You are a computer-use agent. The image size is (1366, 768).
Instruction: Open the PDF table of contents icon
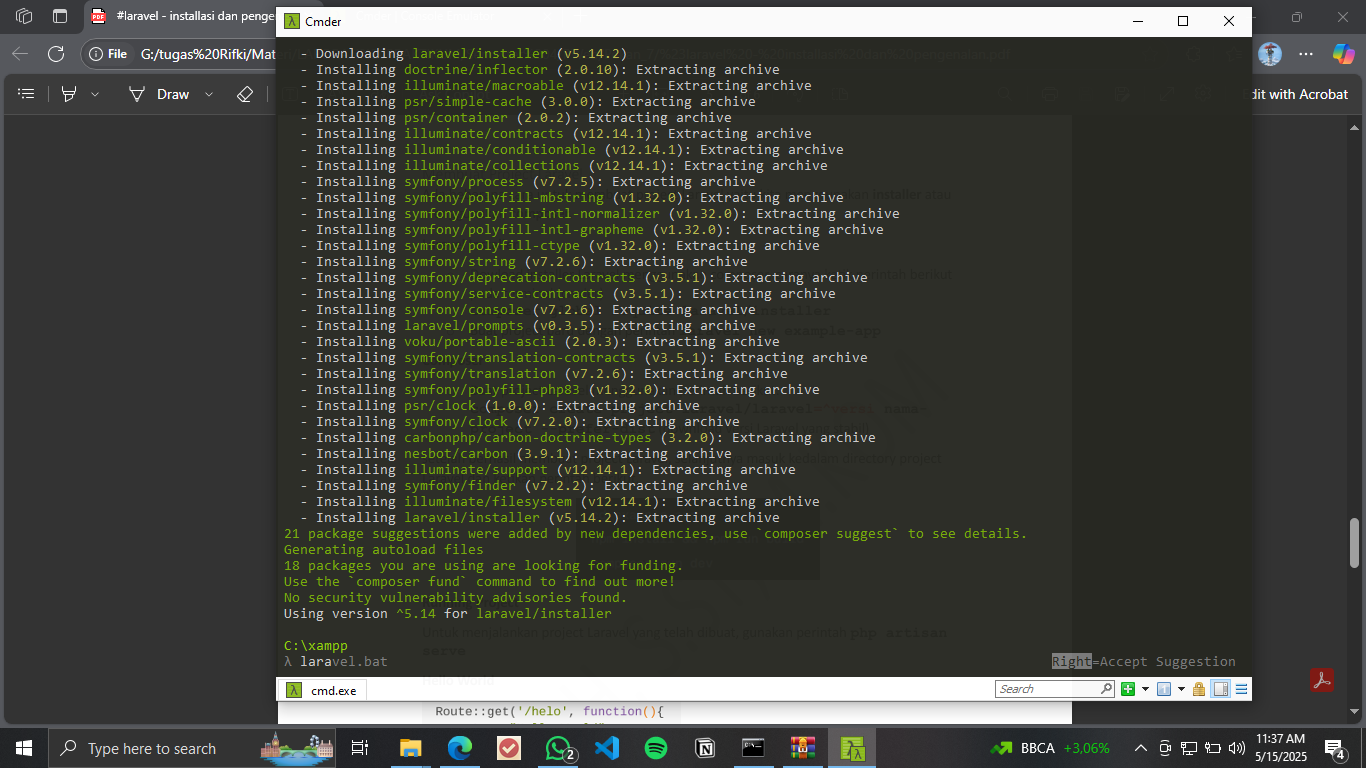tap(27, 94)
